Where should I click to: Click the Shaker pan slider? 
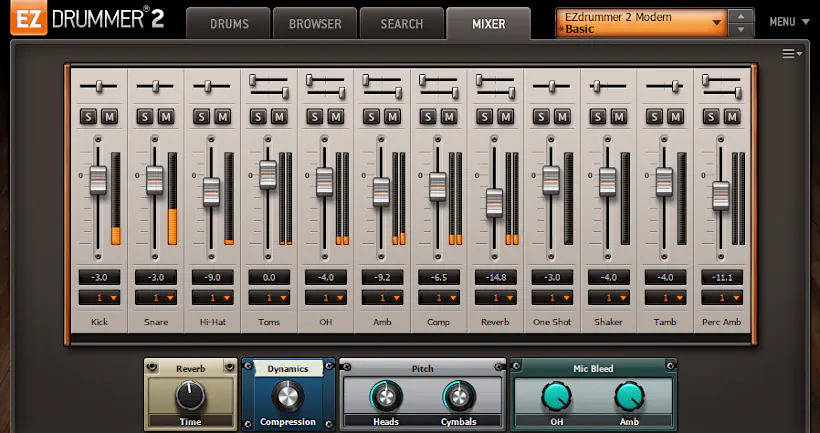point(608,86)
